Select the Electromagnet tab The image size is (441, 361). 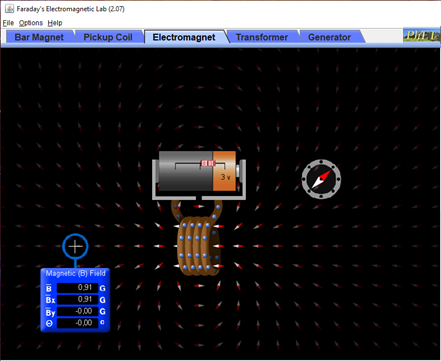point(184,37)
